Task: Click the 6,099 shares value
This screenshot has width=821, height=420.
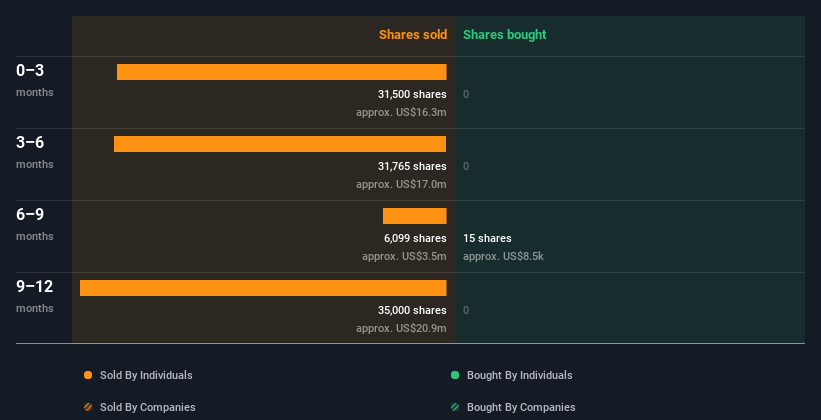Action: (415, 238)
